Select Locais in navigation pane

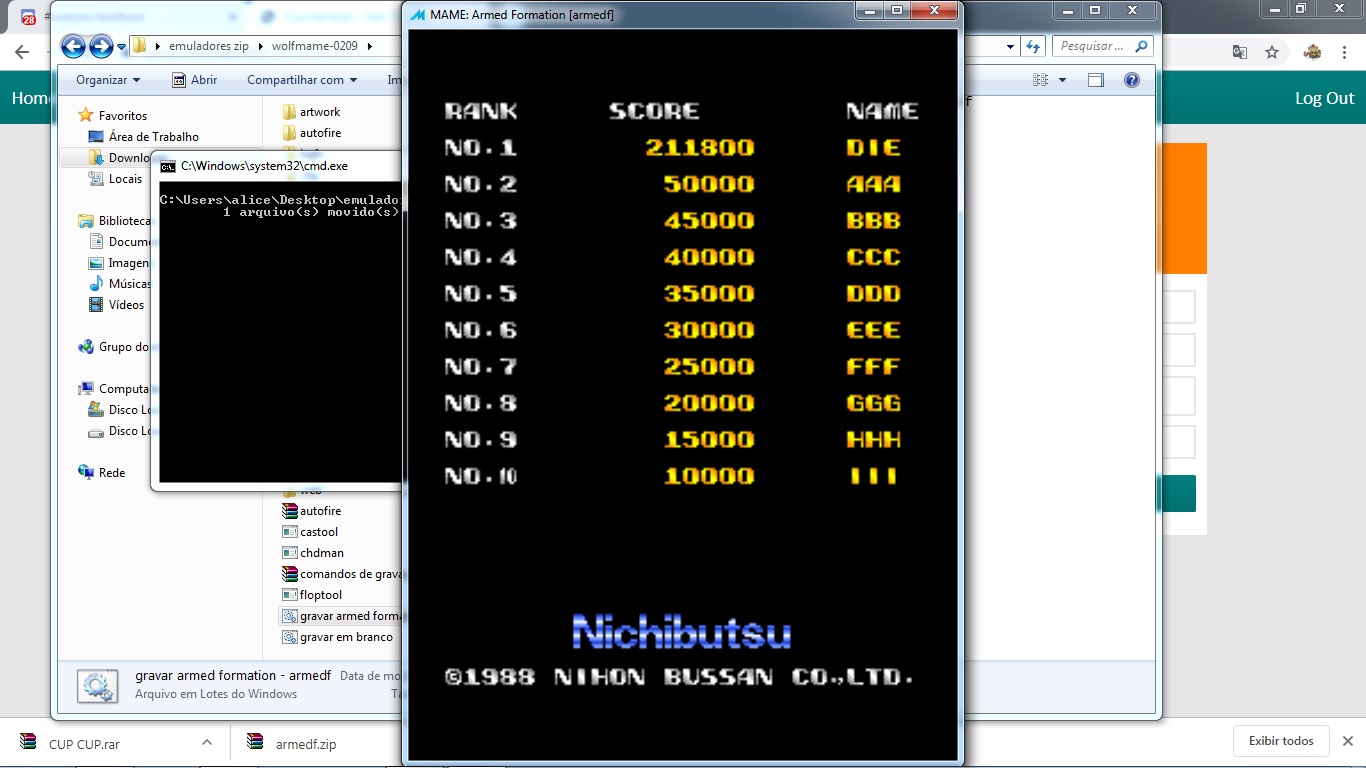115,179
